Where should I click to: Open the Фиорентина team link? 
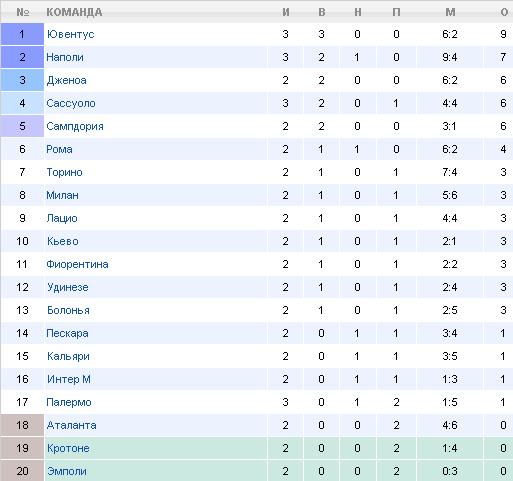pos(77,264)
